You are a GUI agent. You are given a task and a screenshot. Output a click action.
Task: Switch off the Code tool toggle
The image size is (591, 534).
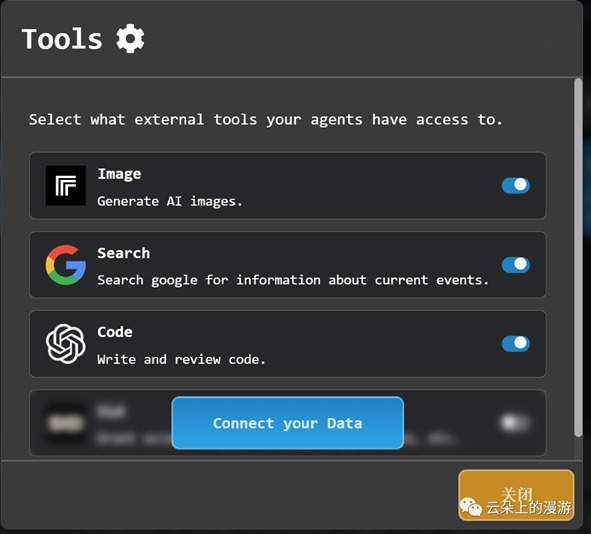[x=516, y=344]
